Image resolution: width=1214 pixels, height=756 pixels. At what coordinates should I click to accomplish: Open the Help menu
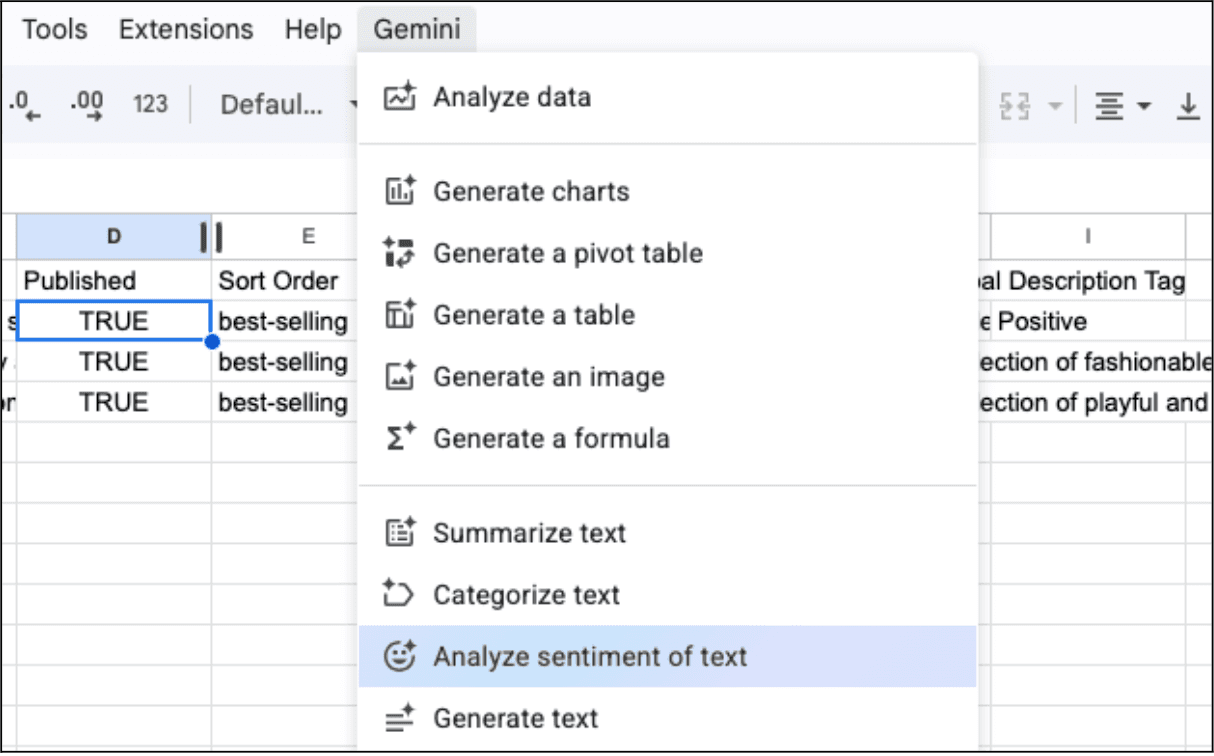(312, 29)
